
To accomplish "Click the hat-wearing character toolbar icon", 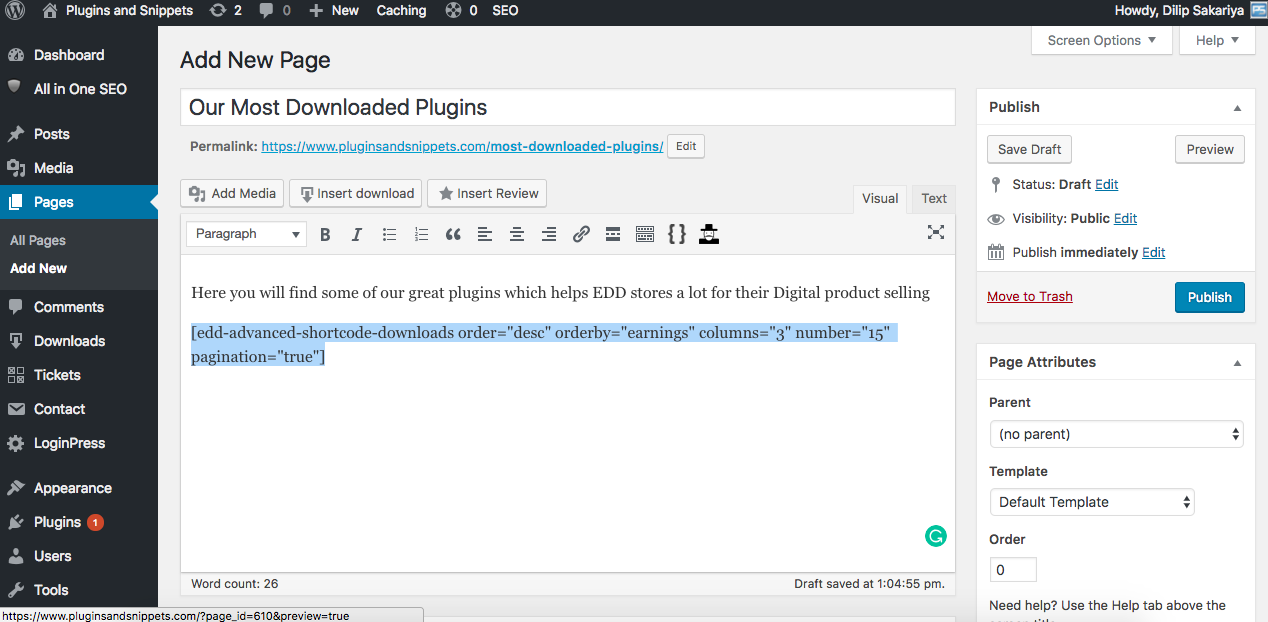I will pos(709,234).
